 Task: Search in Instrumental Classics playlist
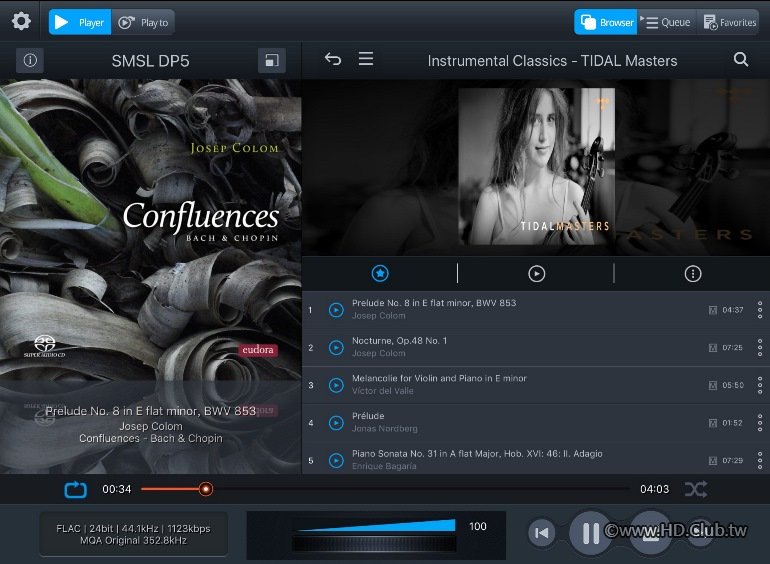coord(741,60)
